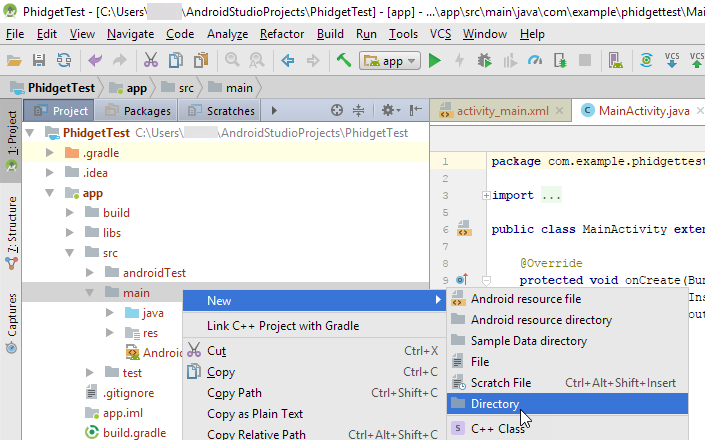Click Link C++ Project with Gradle
705x440 pixels.
(314, 325)
